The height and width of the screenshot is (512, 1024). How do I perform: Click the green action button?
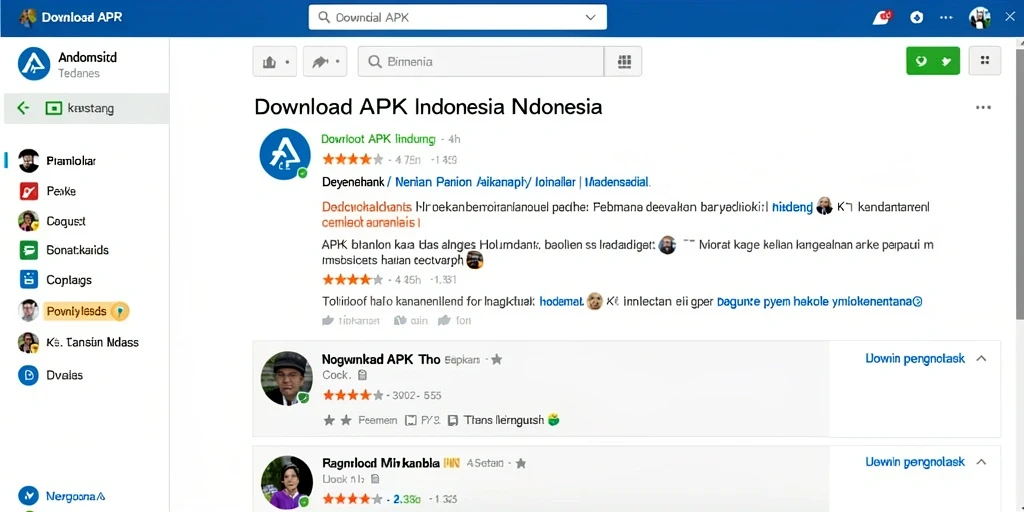pyautogui.click(x=933, y=61)
